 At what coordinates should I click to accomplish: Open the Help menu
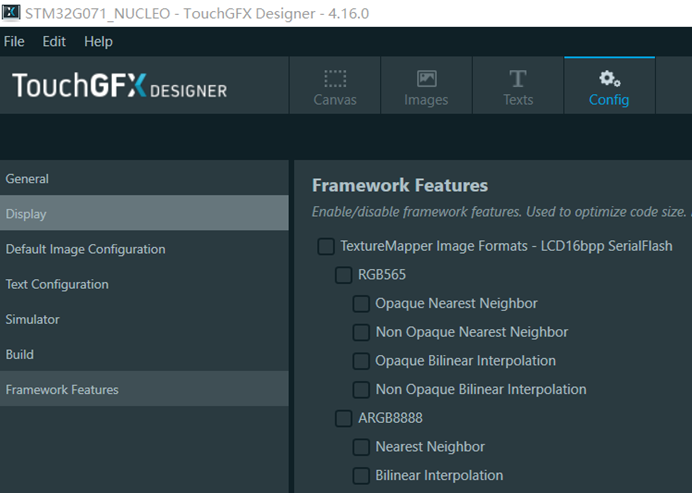click(x=98, y=41)
